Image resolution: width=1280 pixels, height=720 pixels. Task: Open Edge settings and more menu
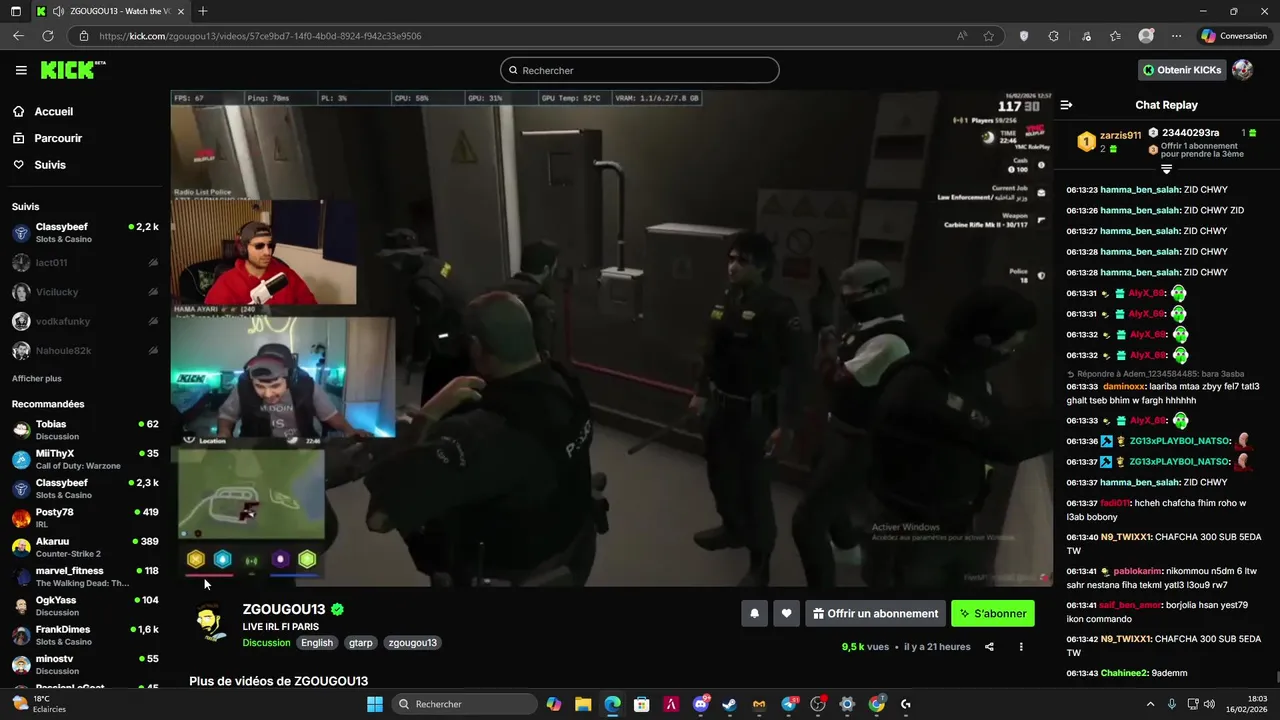(x=1177, y=36)
